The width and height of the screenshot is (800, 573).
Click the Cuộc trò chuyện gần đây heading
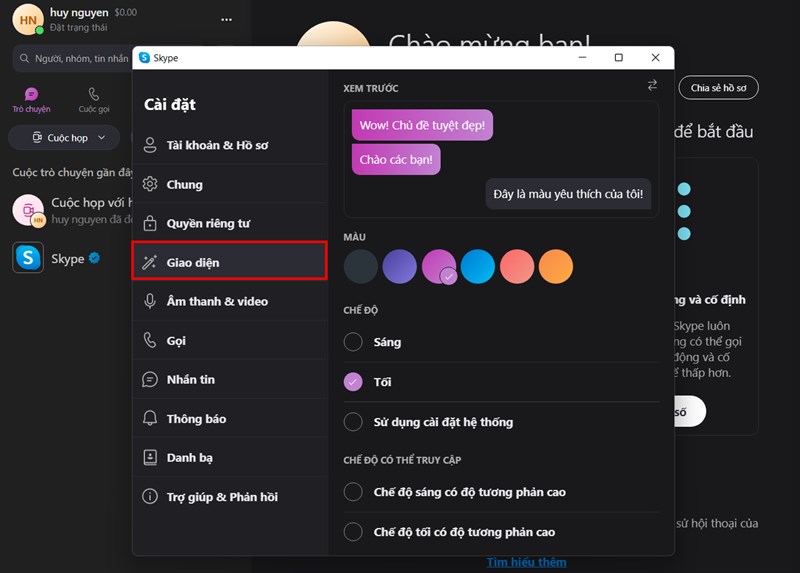pyautogui.click(x=72, y=172)
